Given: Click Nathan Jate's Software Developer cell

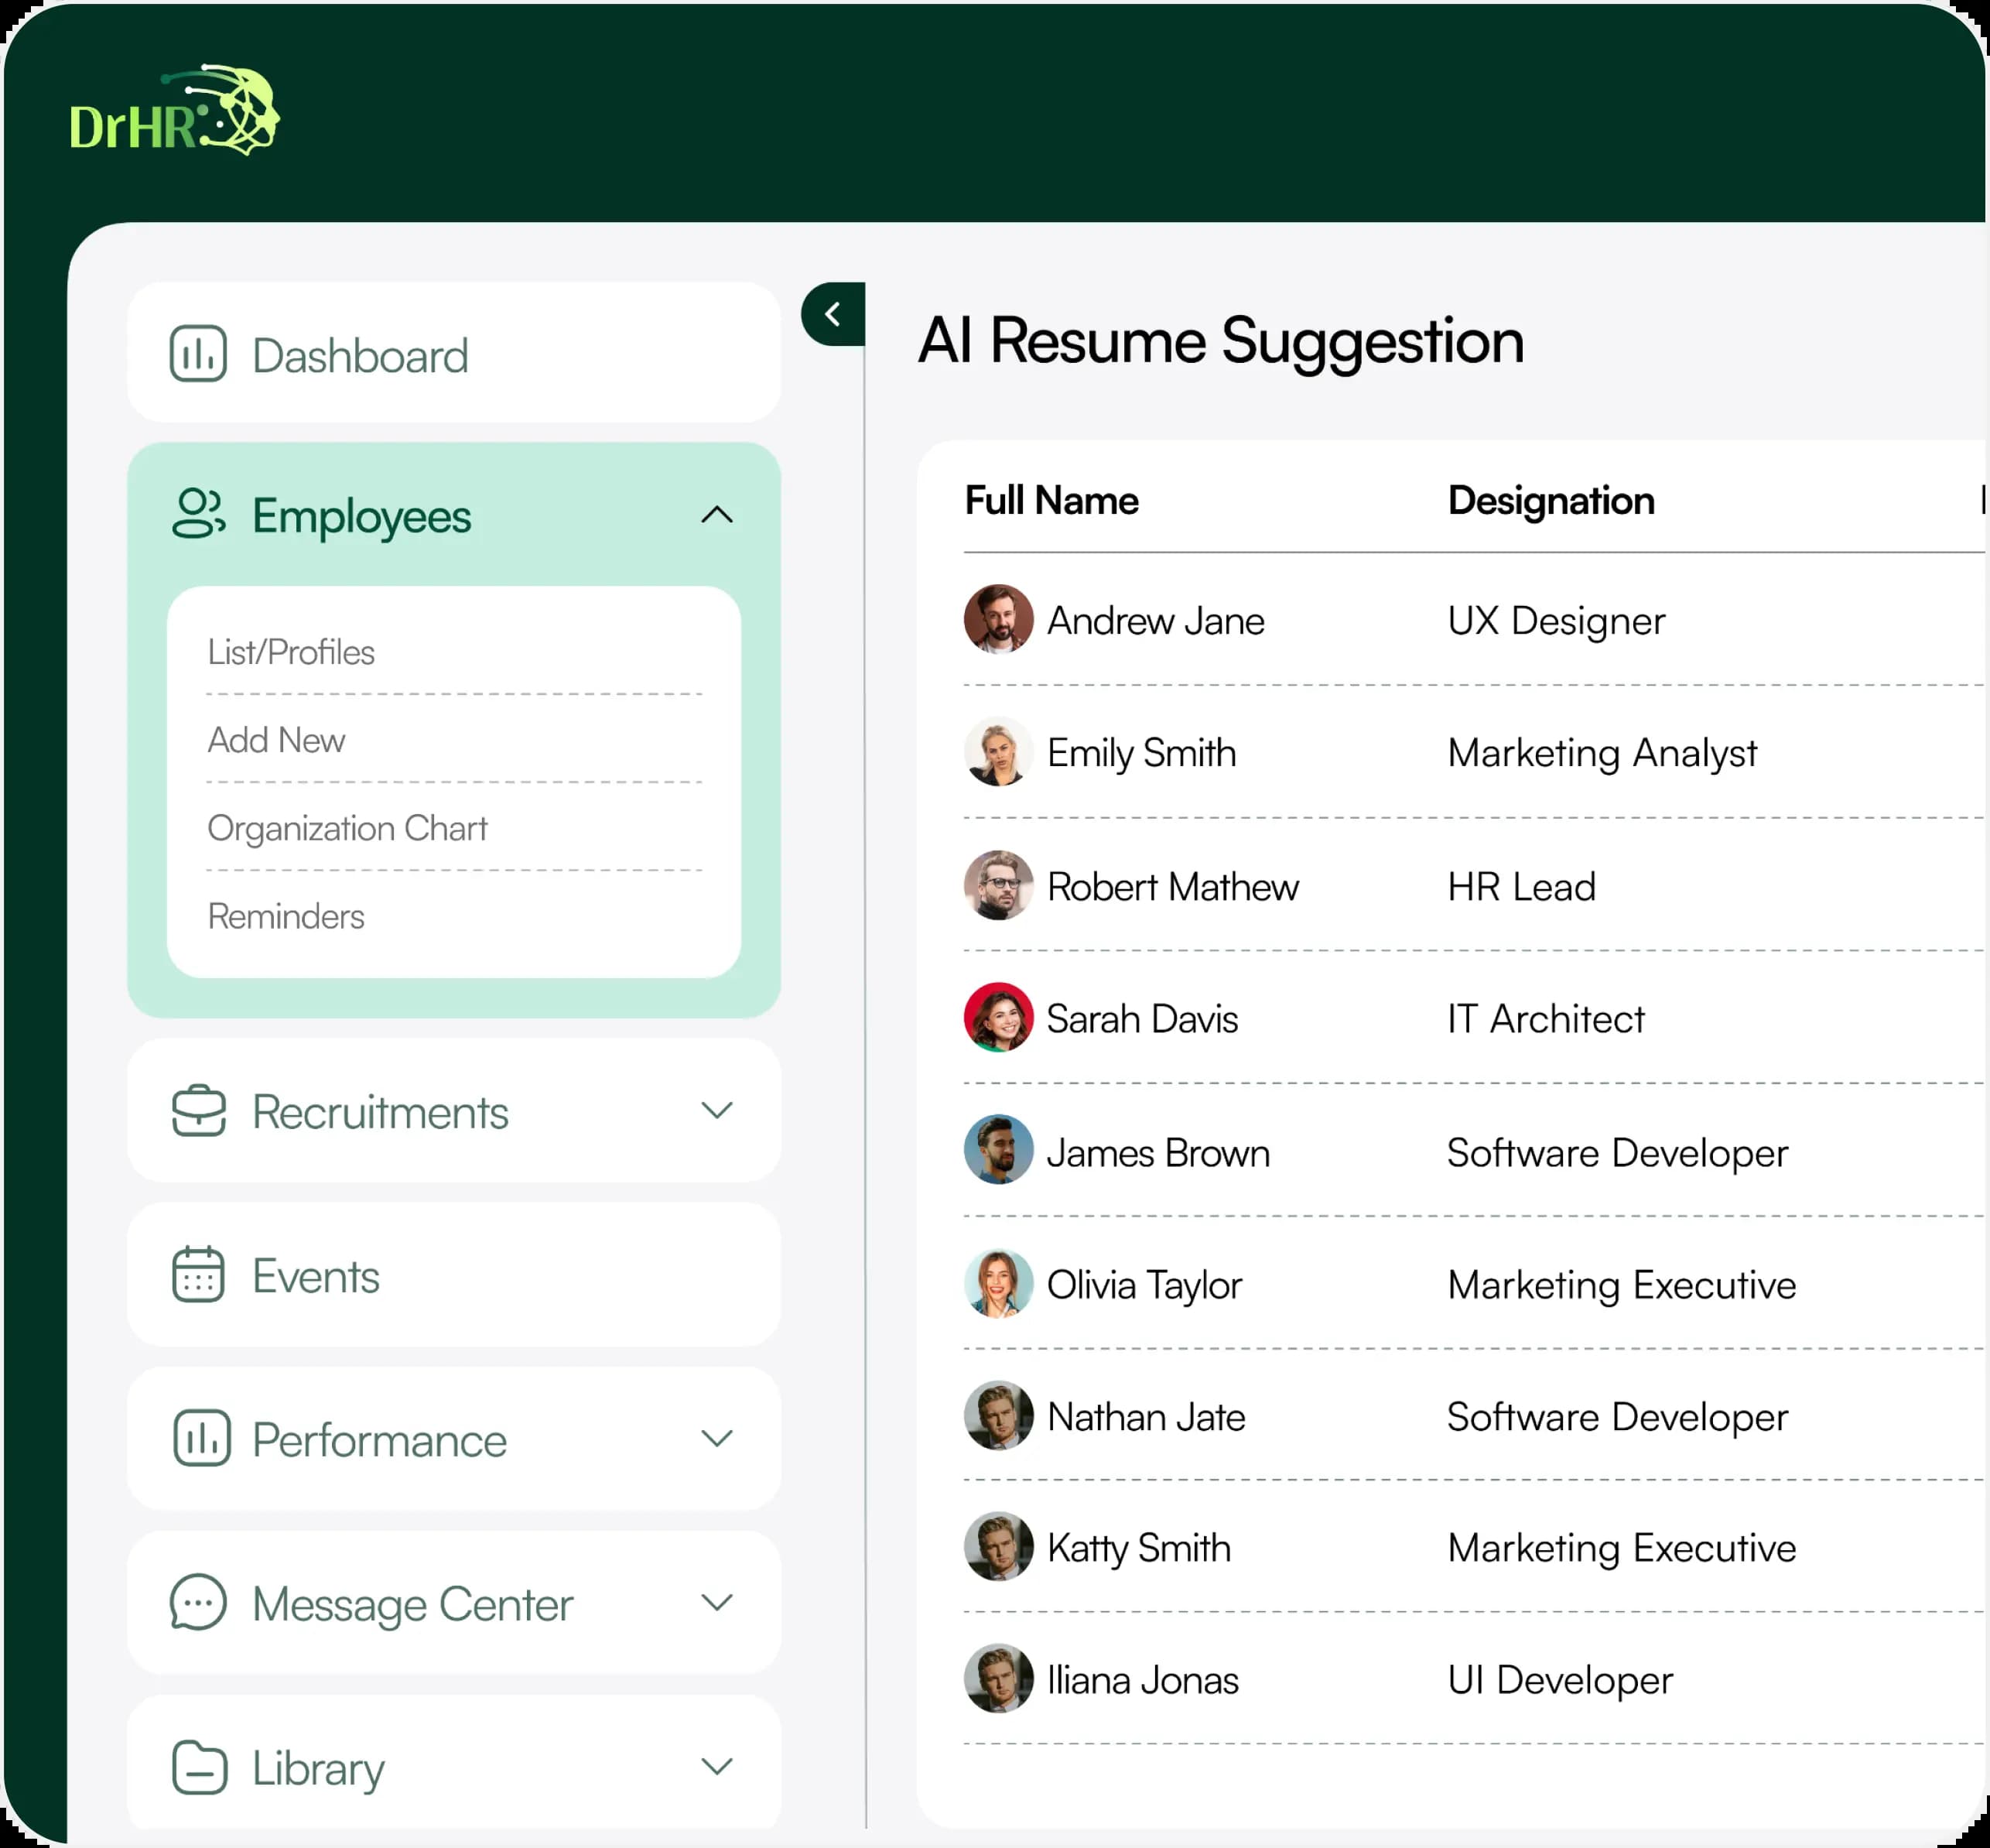Looking at the screenshot, I should pyautogui.click(x=1617, y=1418).
